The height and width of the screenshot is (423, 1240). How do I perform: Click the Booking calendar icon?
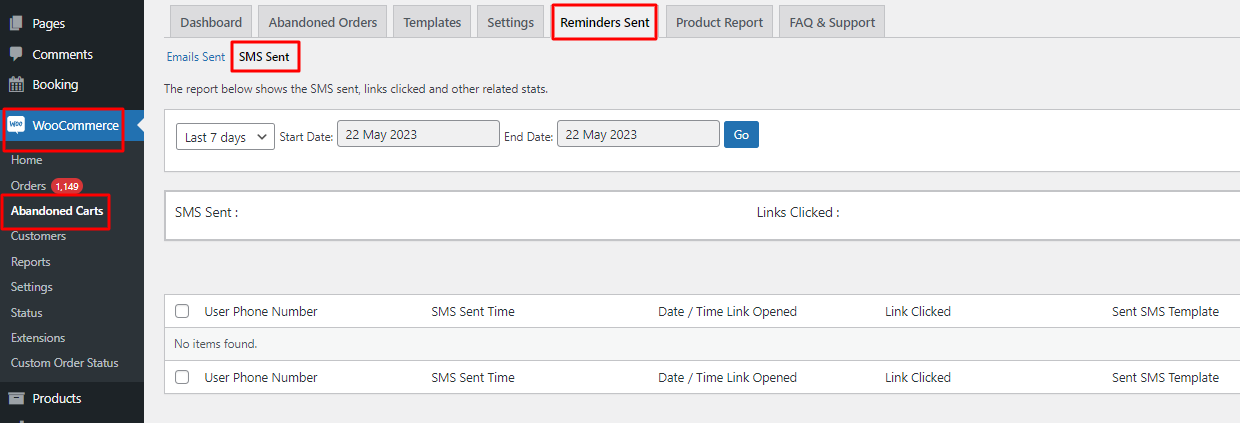point(16,84)
